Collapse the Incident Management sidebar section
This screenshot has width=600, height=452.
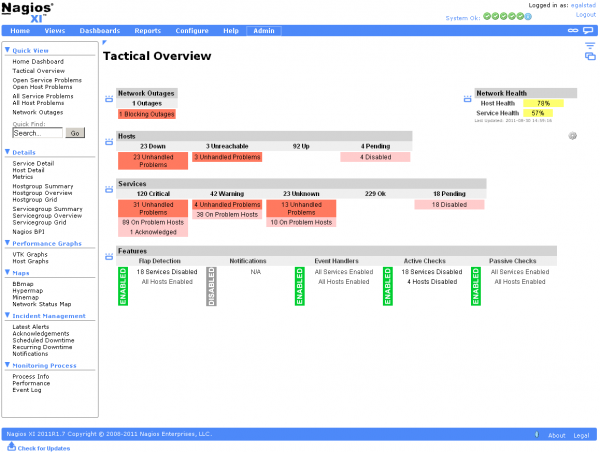8,316
